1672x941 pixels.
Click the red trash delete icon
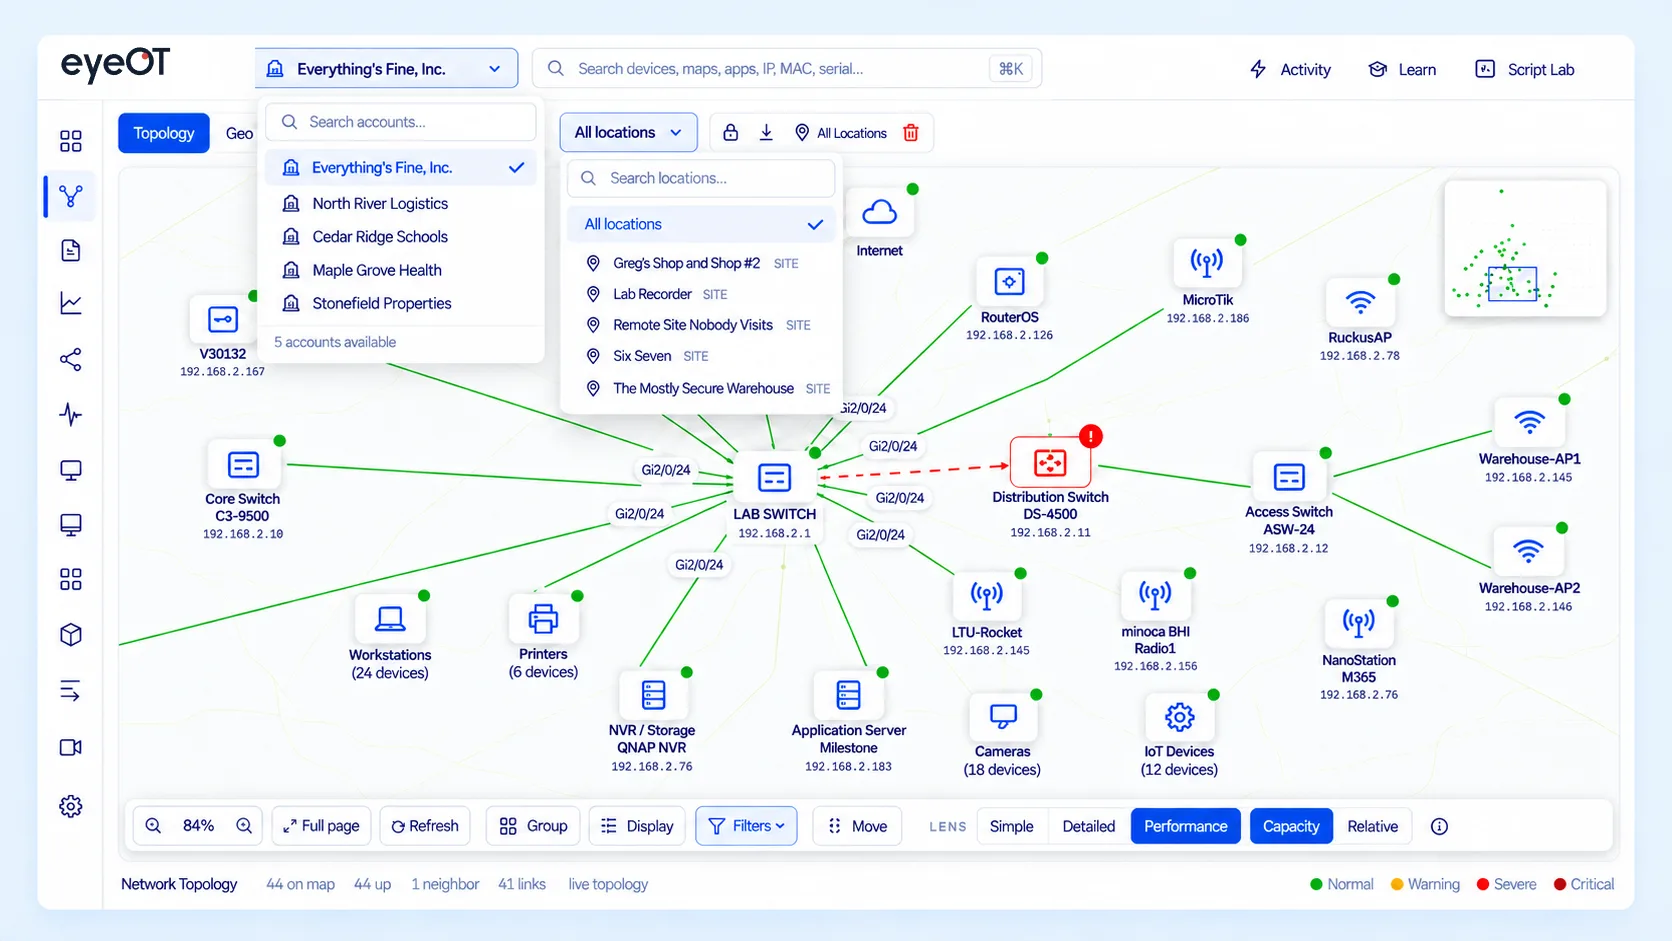(x=911, y=133)
